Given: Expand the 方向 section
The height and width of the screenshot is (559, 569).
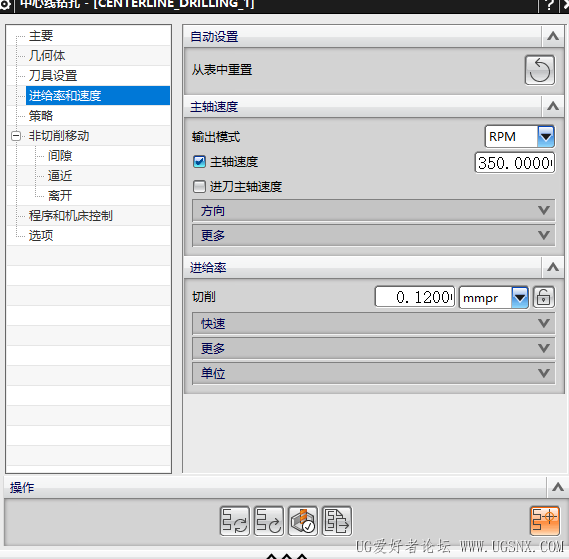Looking at the screenshot, I should pyautogui.click(x=373, y=211).
